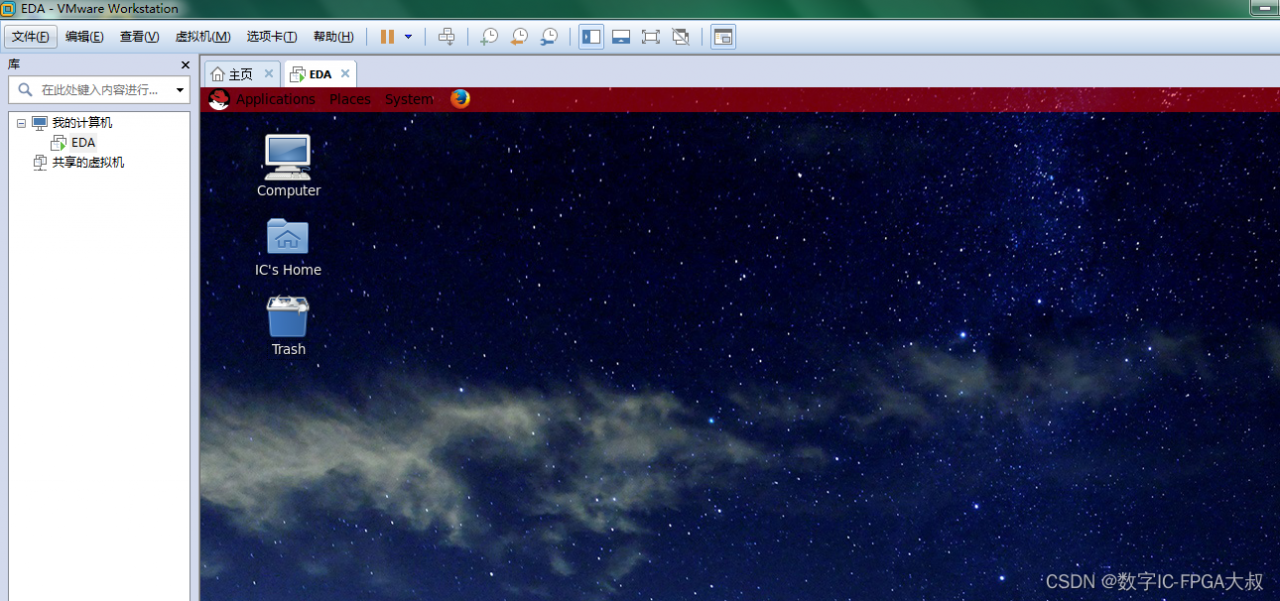1280x601 pixels.
Task: Click the VMware title bar app icon
Action: pos(8,9)
